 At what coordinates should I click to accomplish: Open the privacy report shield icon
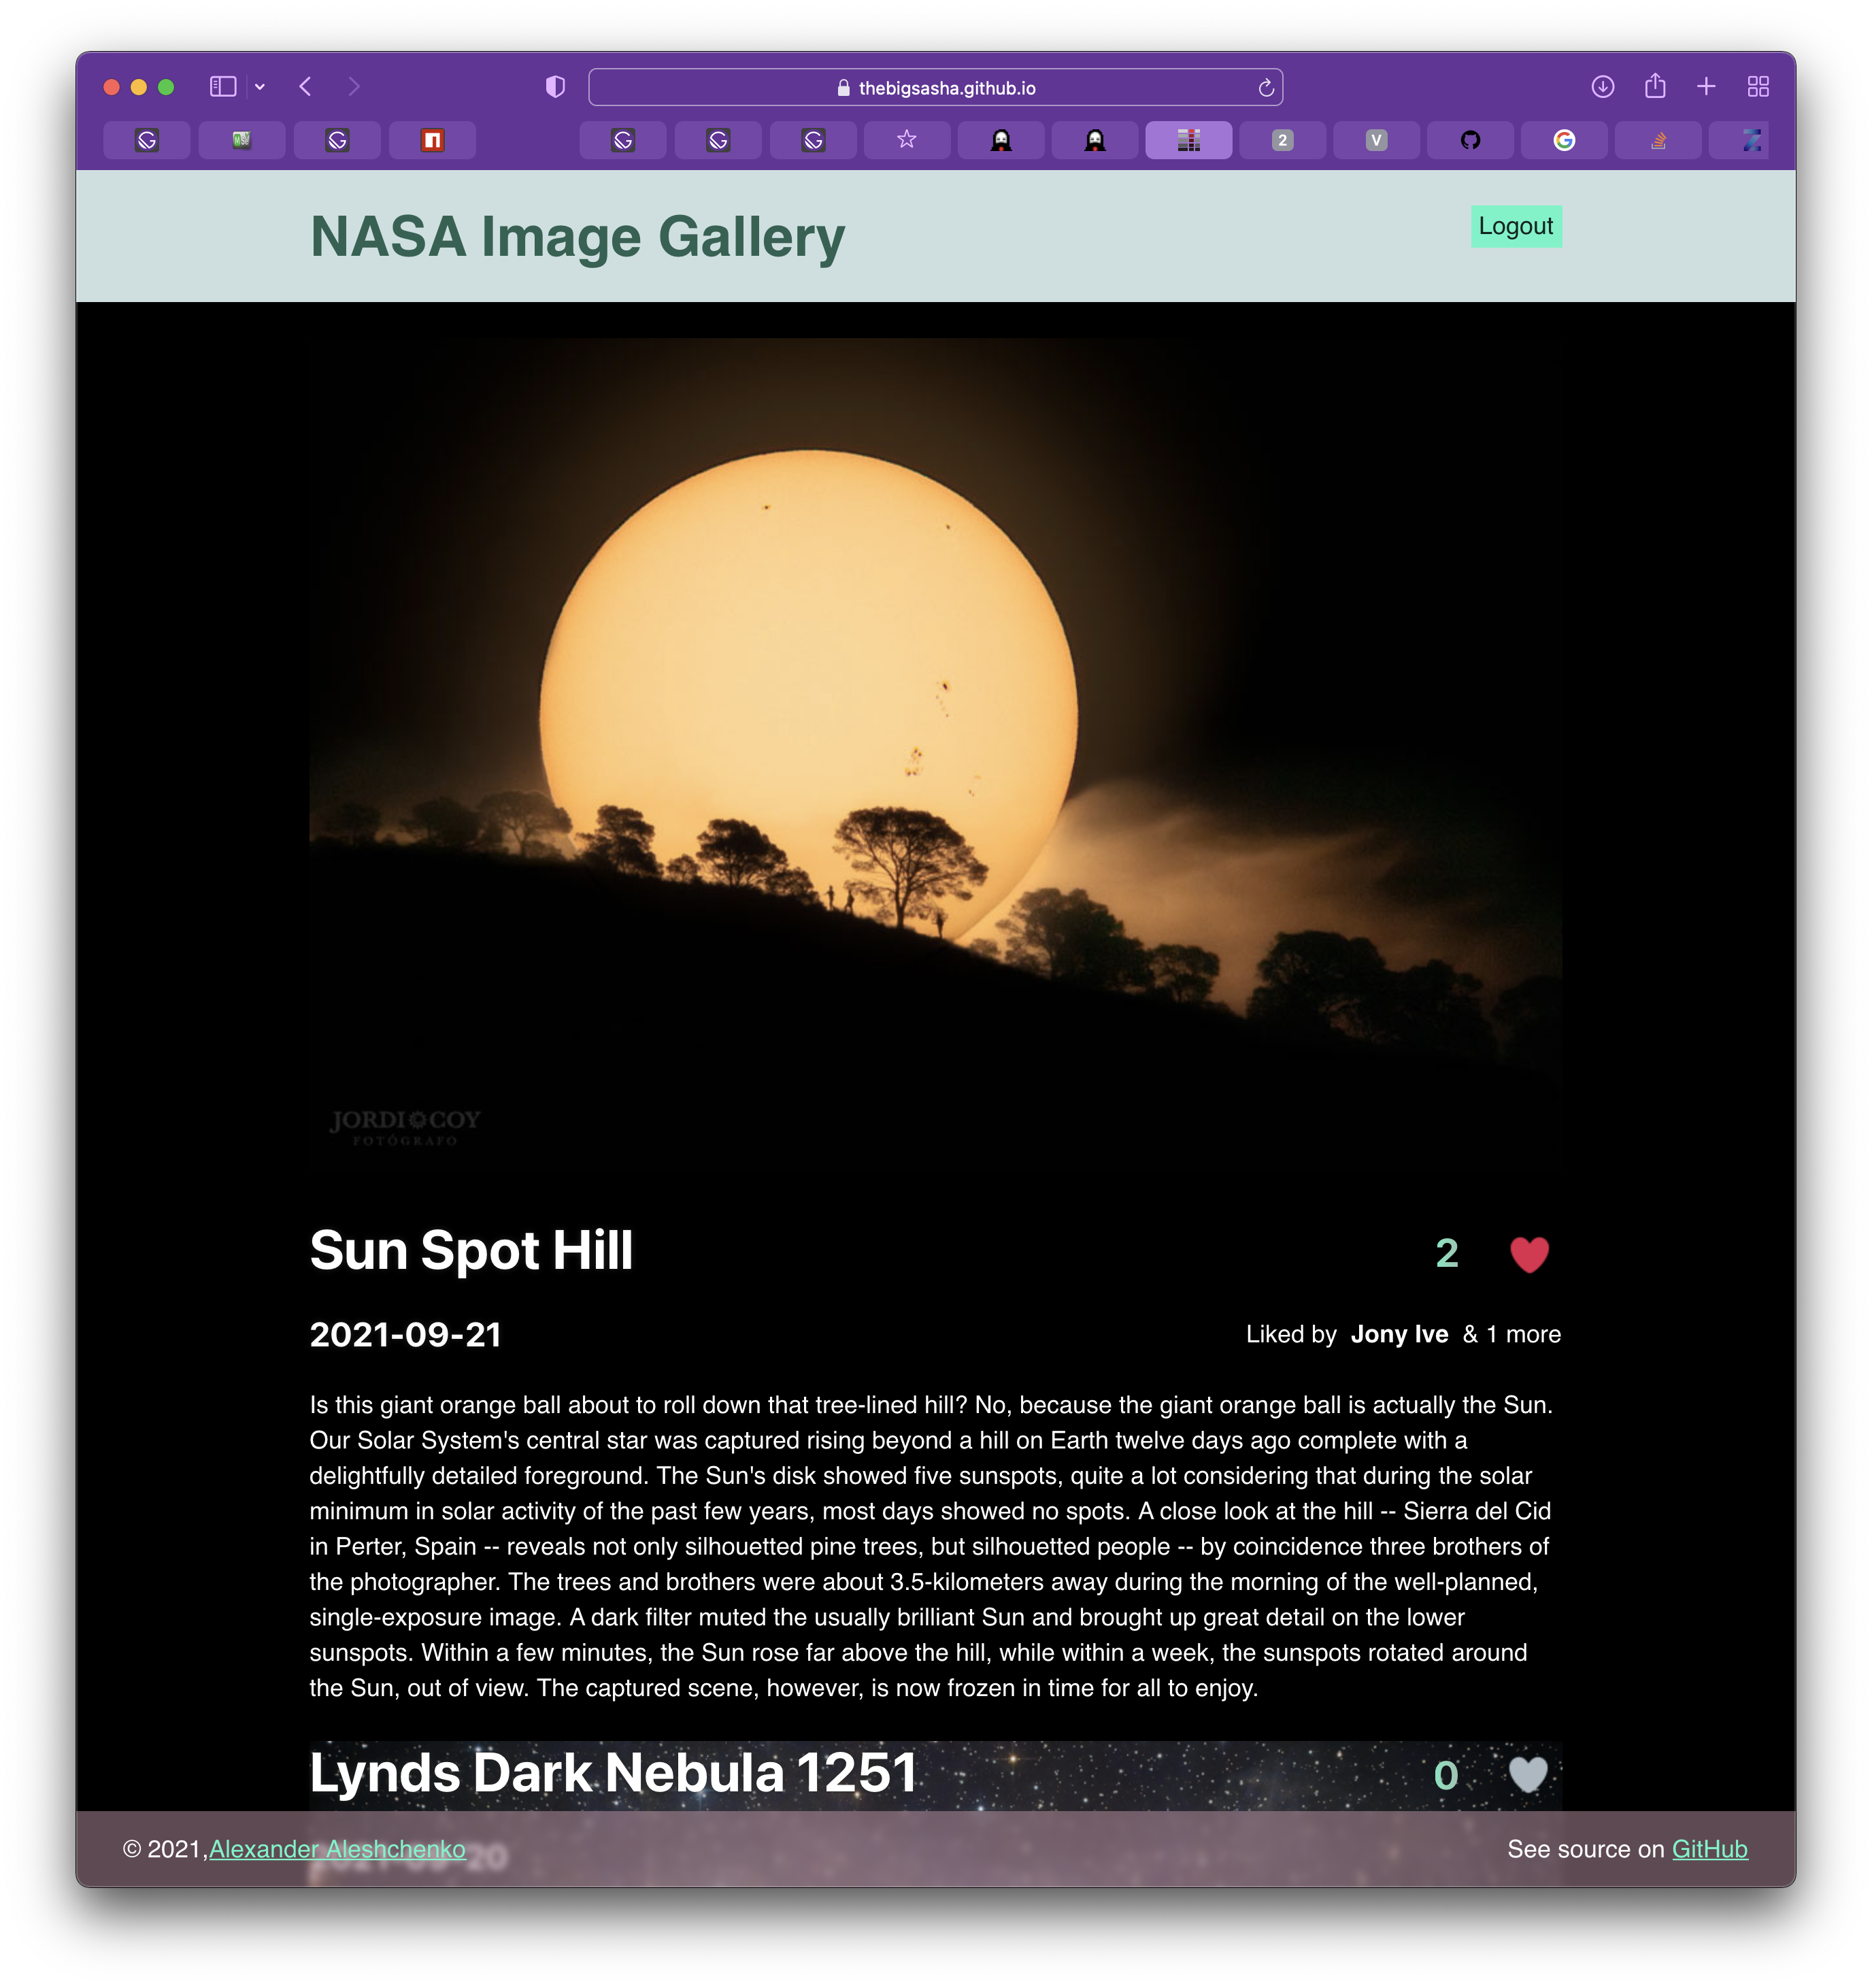click(x=555, y=87)
